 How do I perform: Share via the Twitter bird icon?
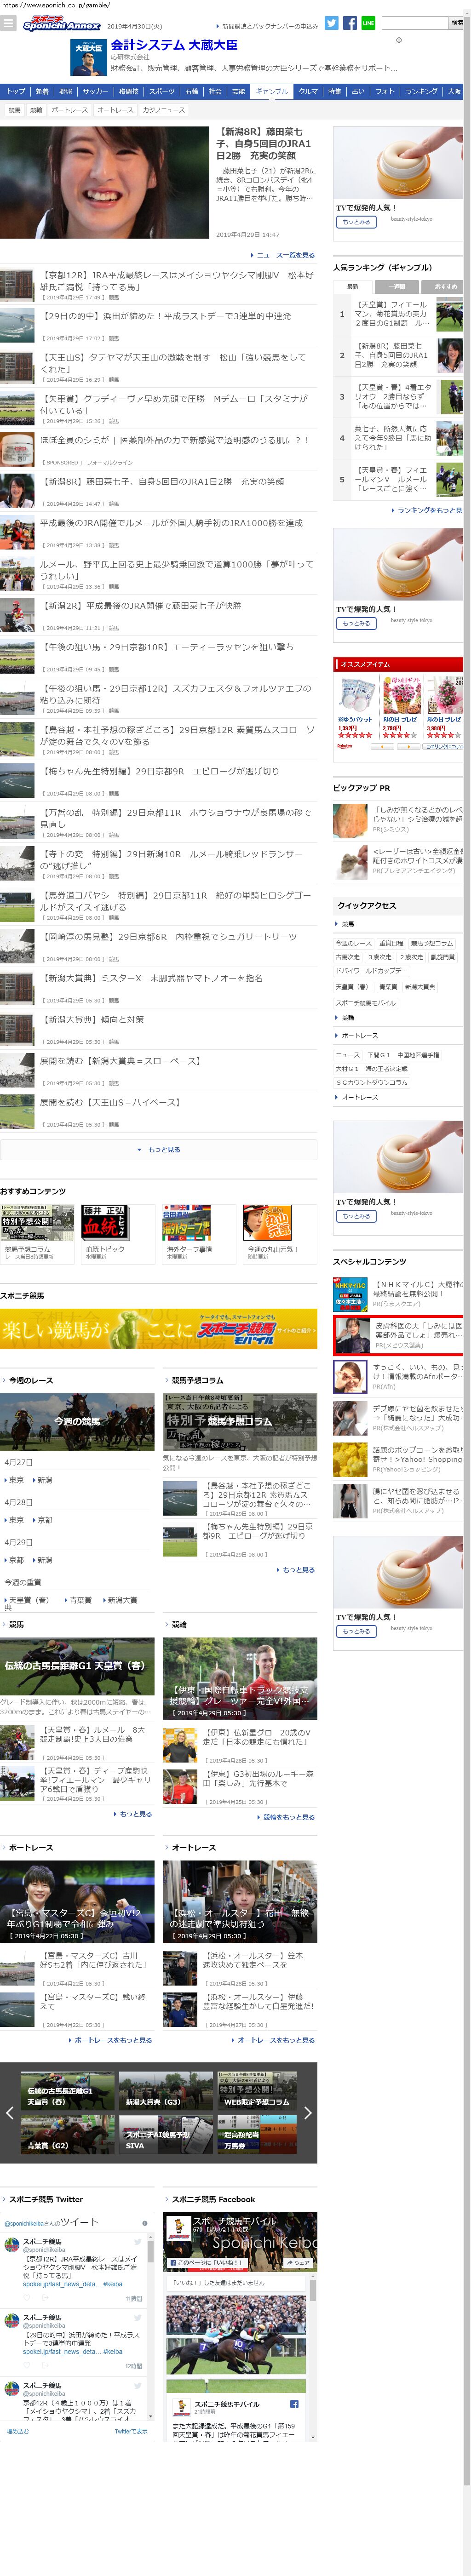tap(331, 23)
